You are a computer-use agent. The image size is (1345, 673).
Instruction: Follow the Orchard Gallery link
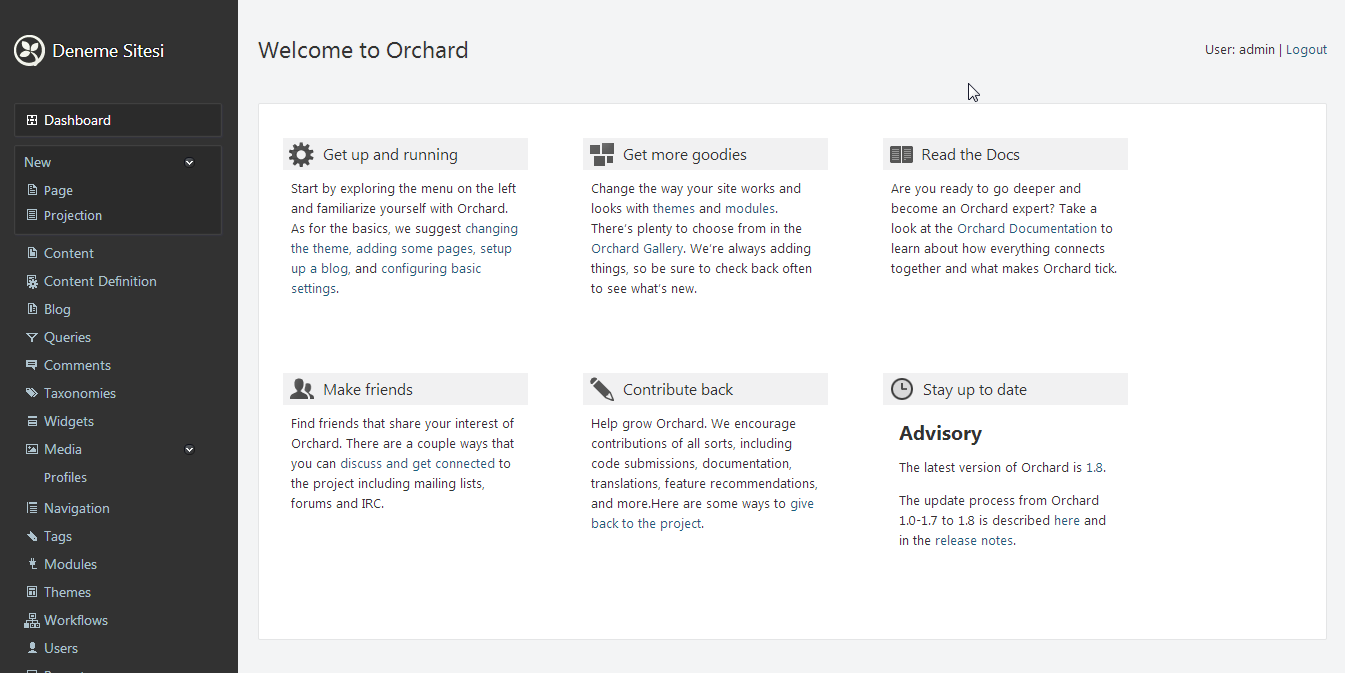click(x=637, y=249)
